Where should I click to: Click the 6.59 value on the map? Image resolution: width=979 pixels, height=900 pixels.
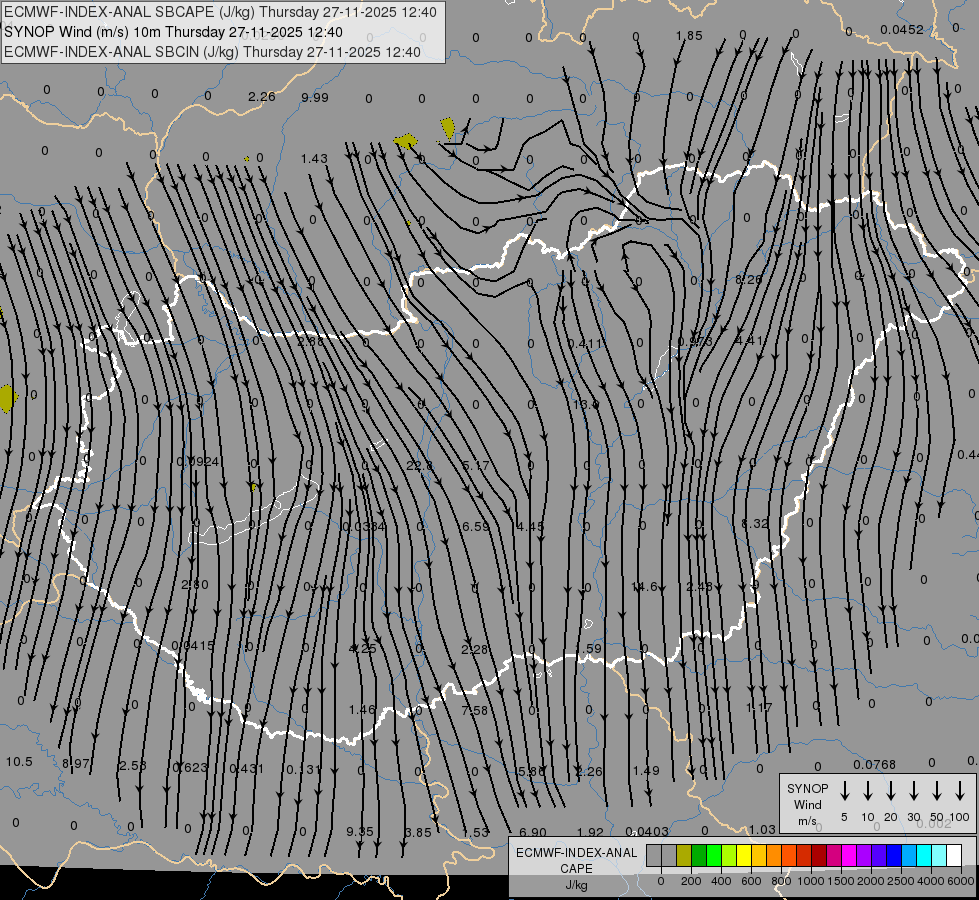476,527
